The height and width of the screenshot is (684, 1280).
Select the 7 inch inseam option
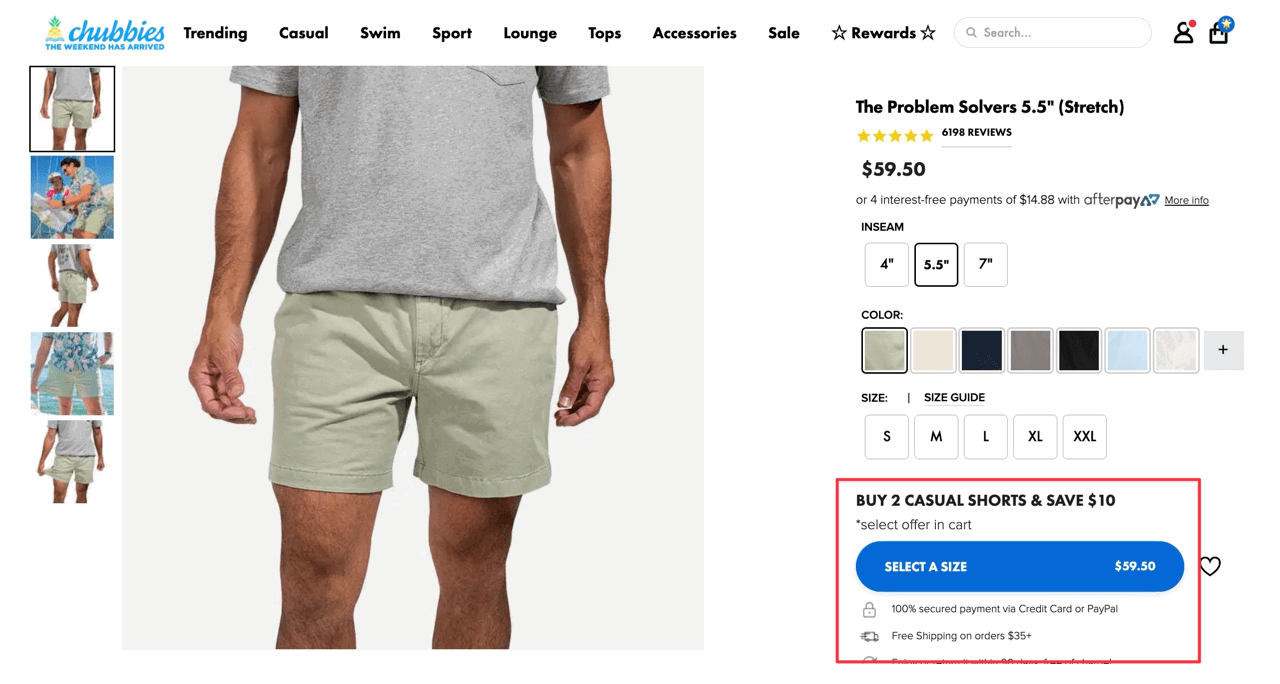click(x=986, y=264)
